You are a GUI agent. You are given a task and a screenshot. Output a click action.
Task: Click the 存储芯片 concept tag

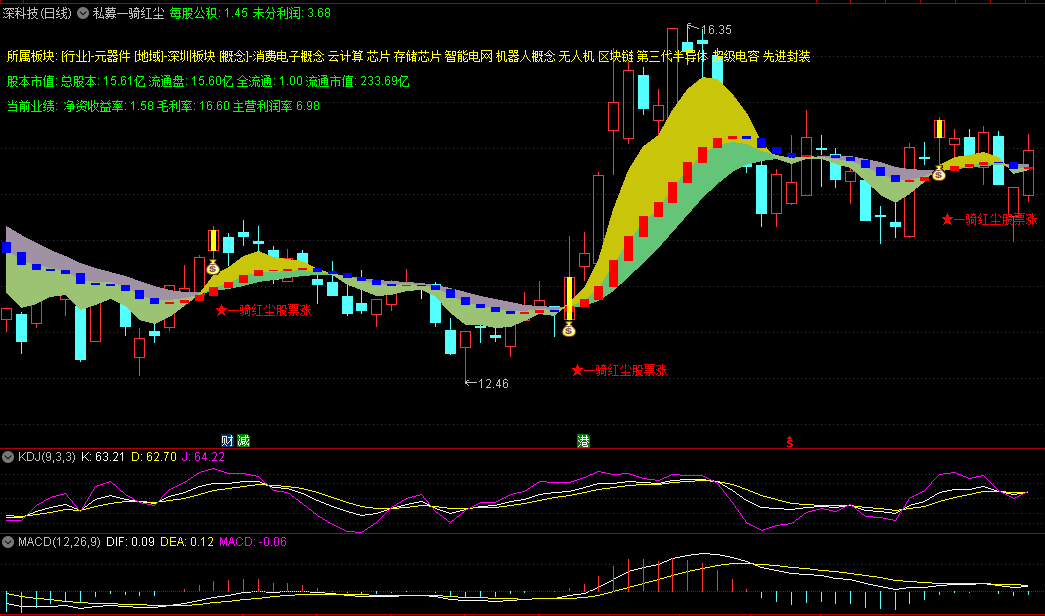tap(417, 57)
